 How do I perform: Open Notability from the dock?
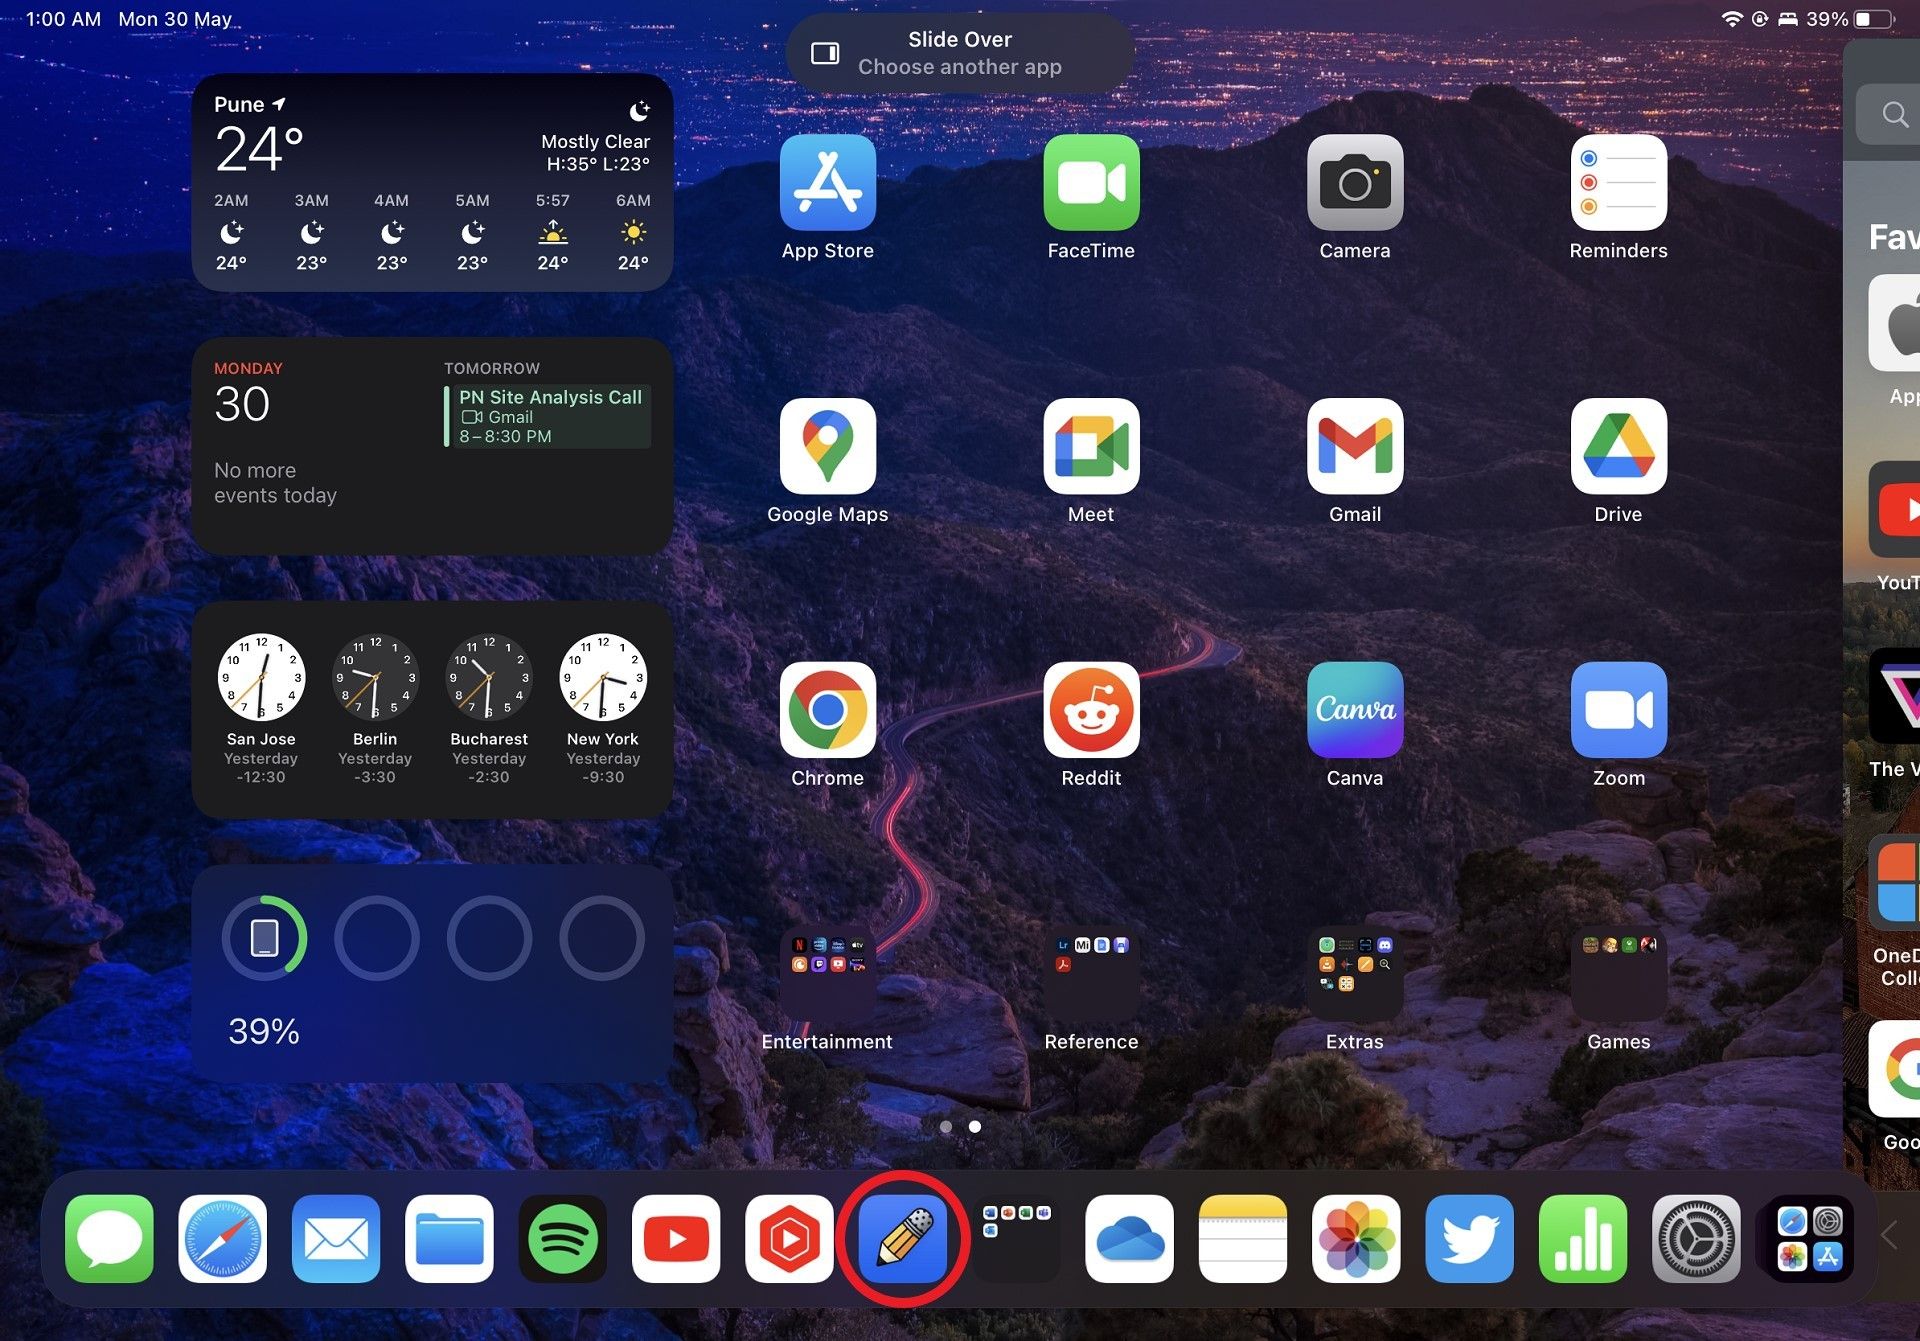(x=901, y=1239)
